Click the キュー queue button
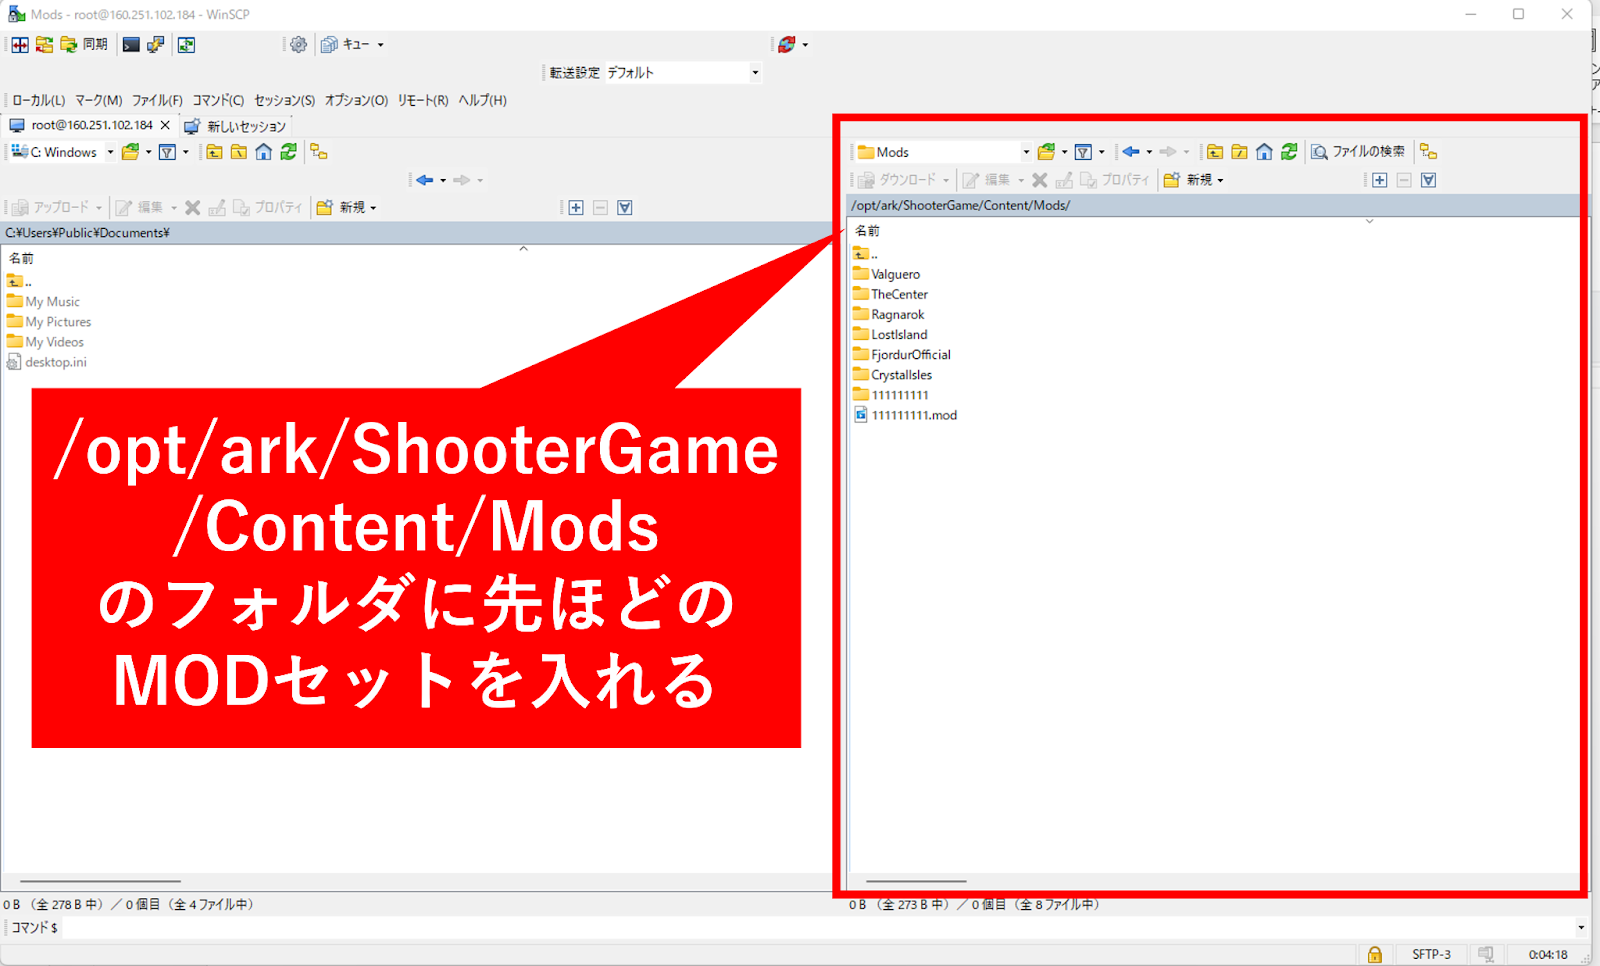This screenshot has width=1600, height=966. [345, 45]
